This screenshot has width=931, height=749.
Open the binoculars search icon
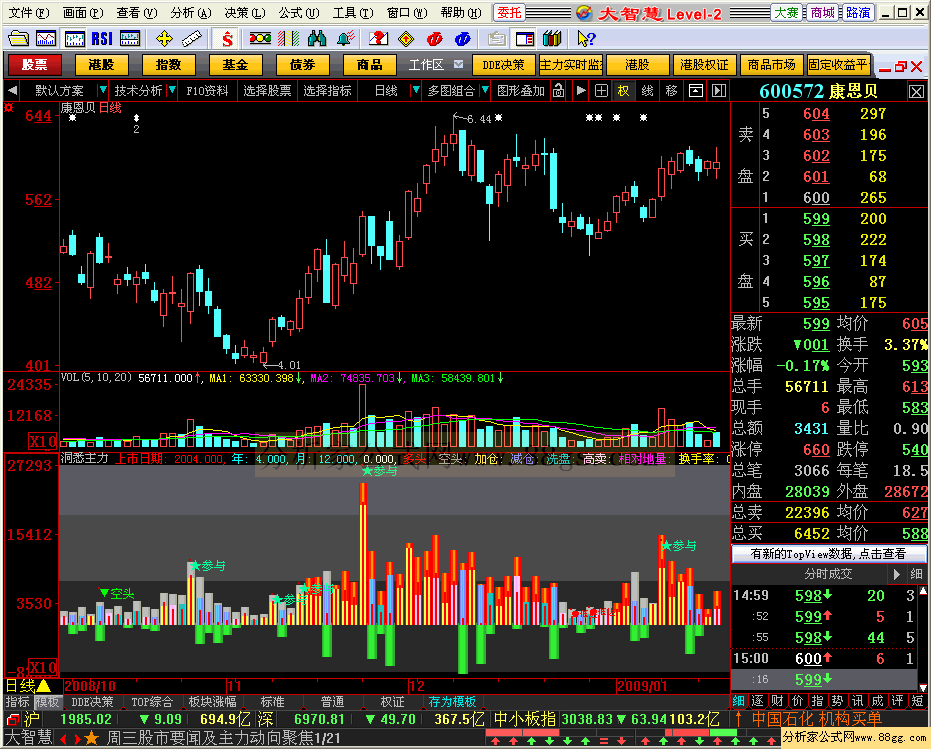pos(317,39)
